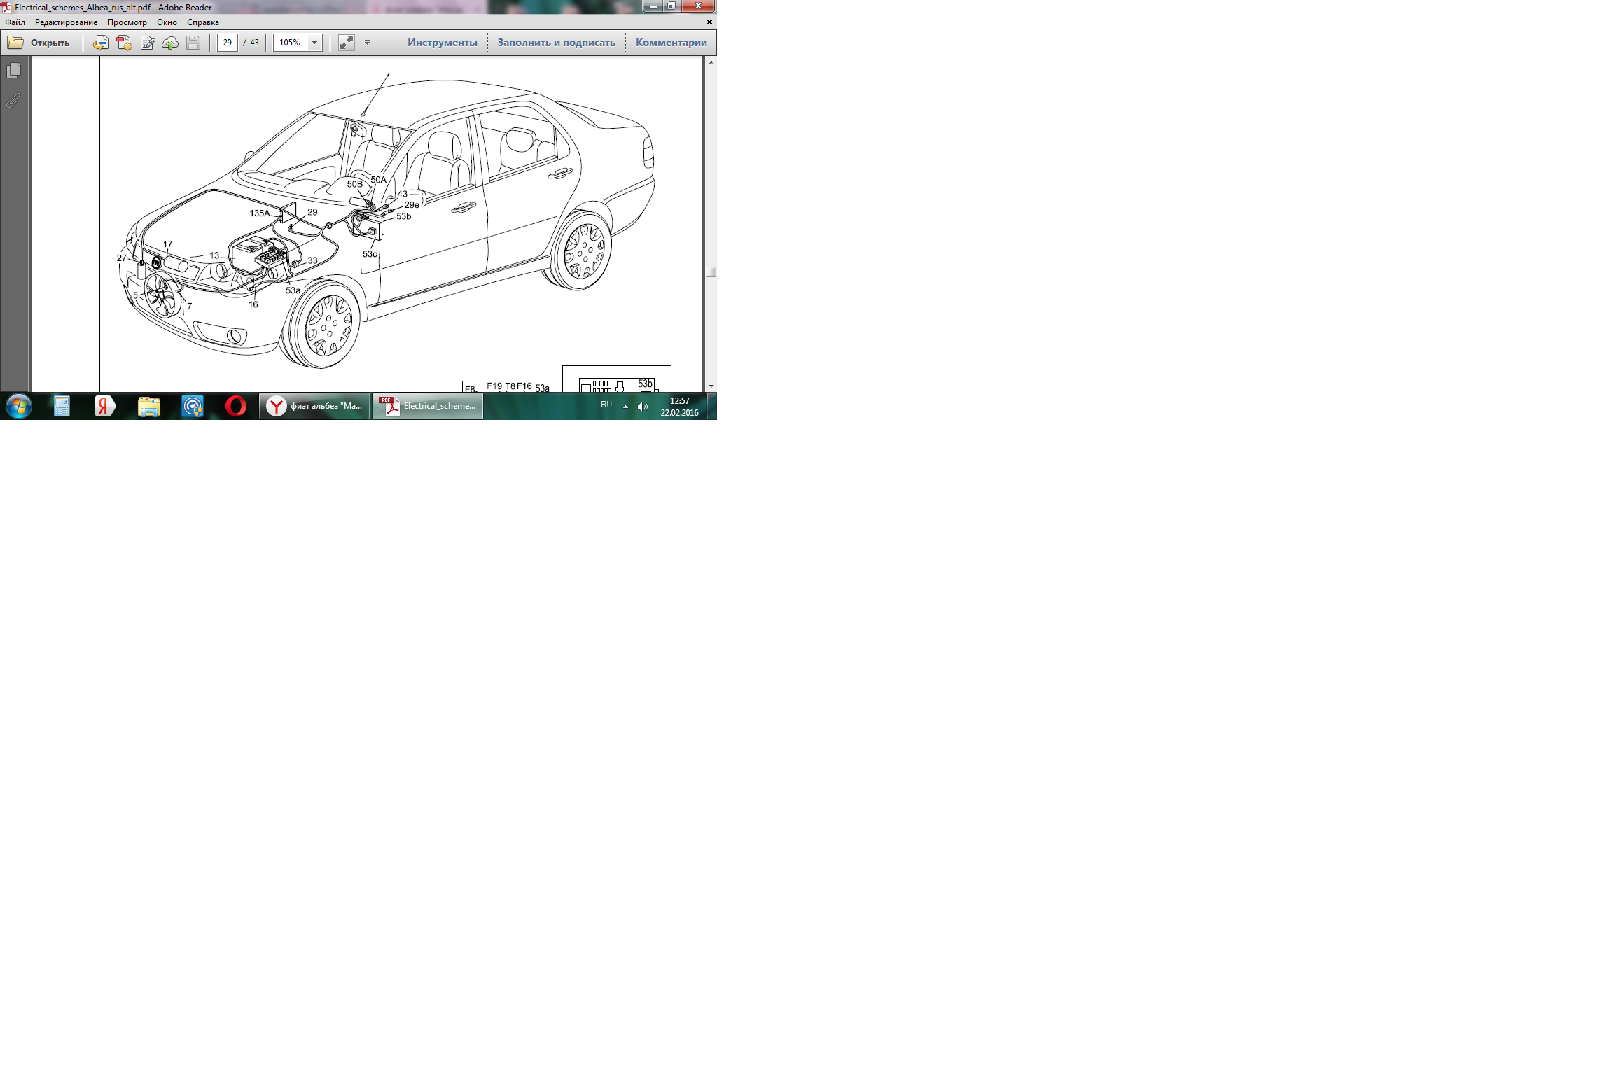Click the upload to cloud icon

tap(170, 43)
